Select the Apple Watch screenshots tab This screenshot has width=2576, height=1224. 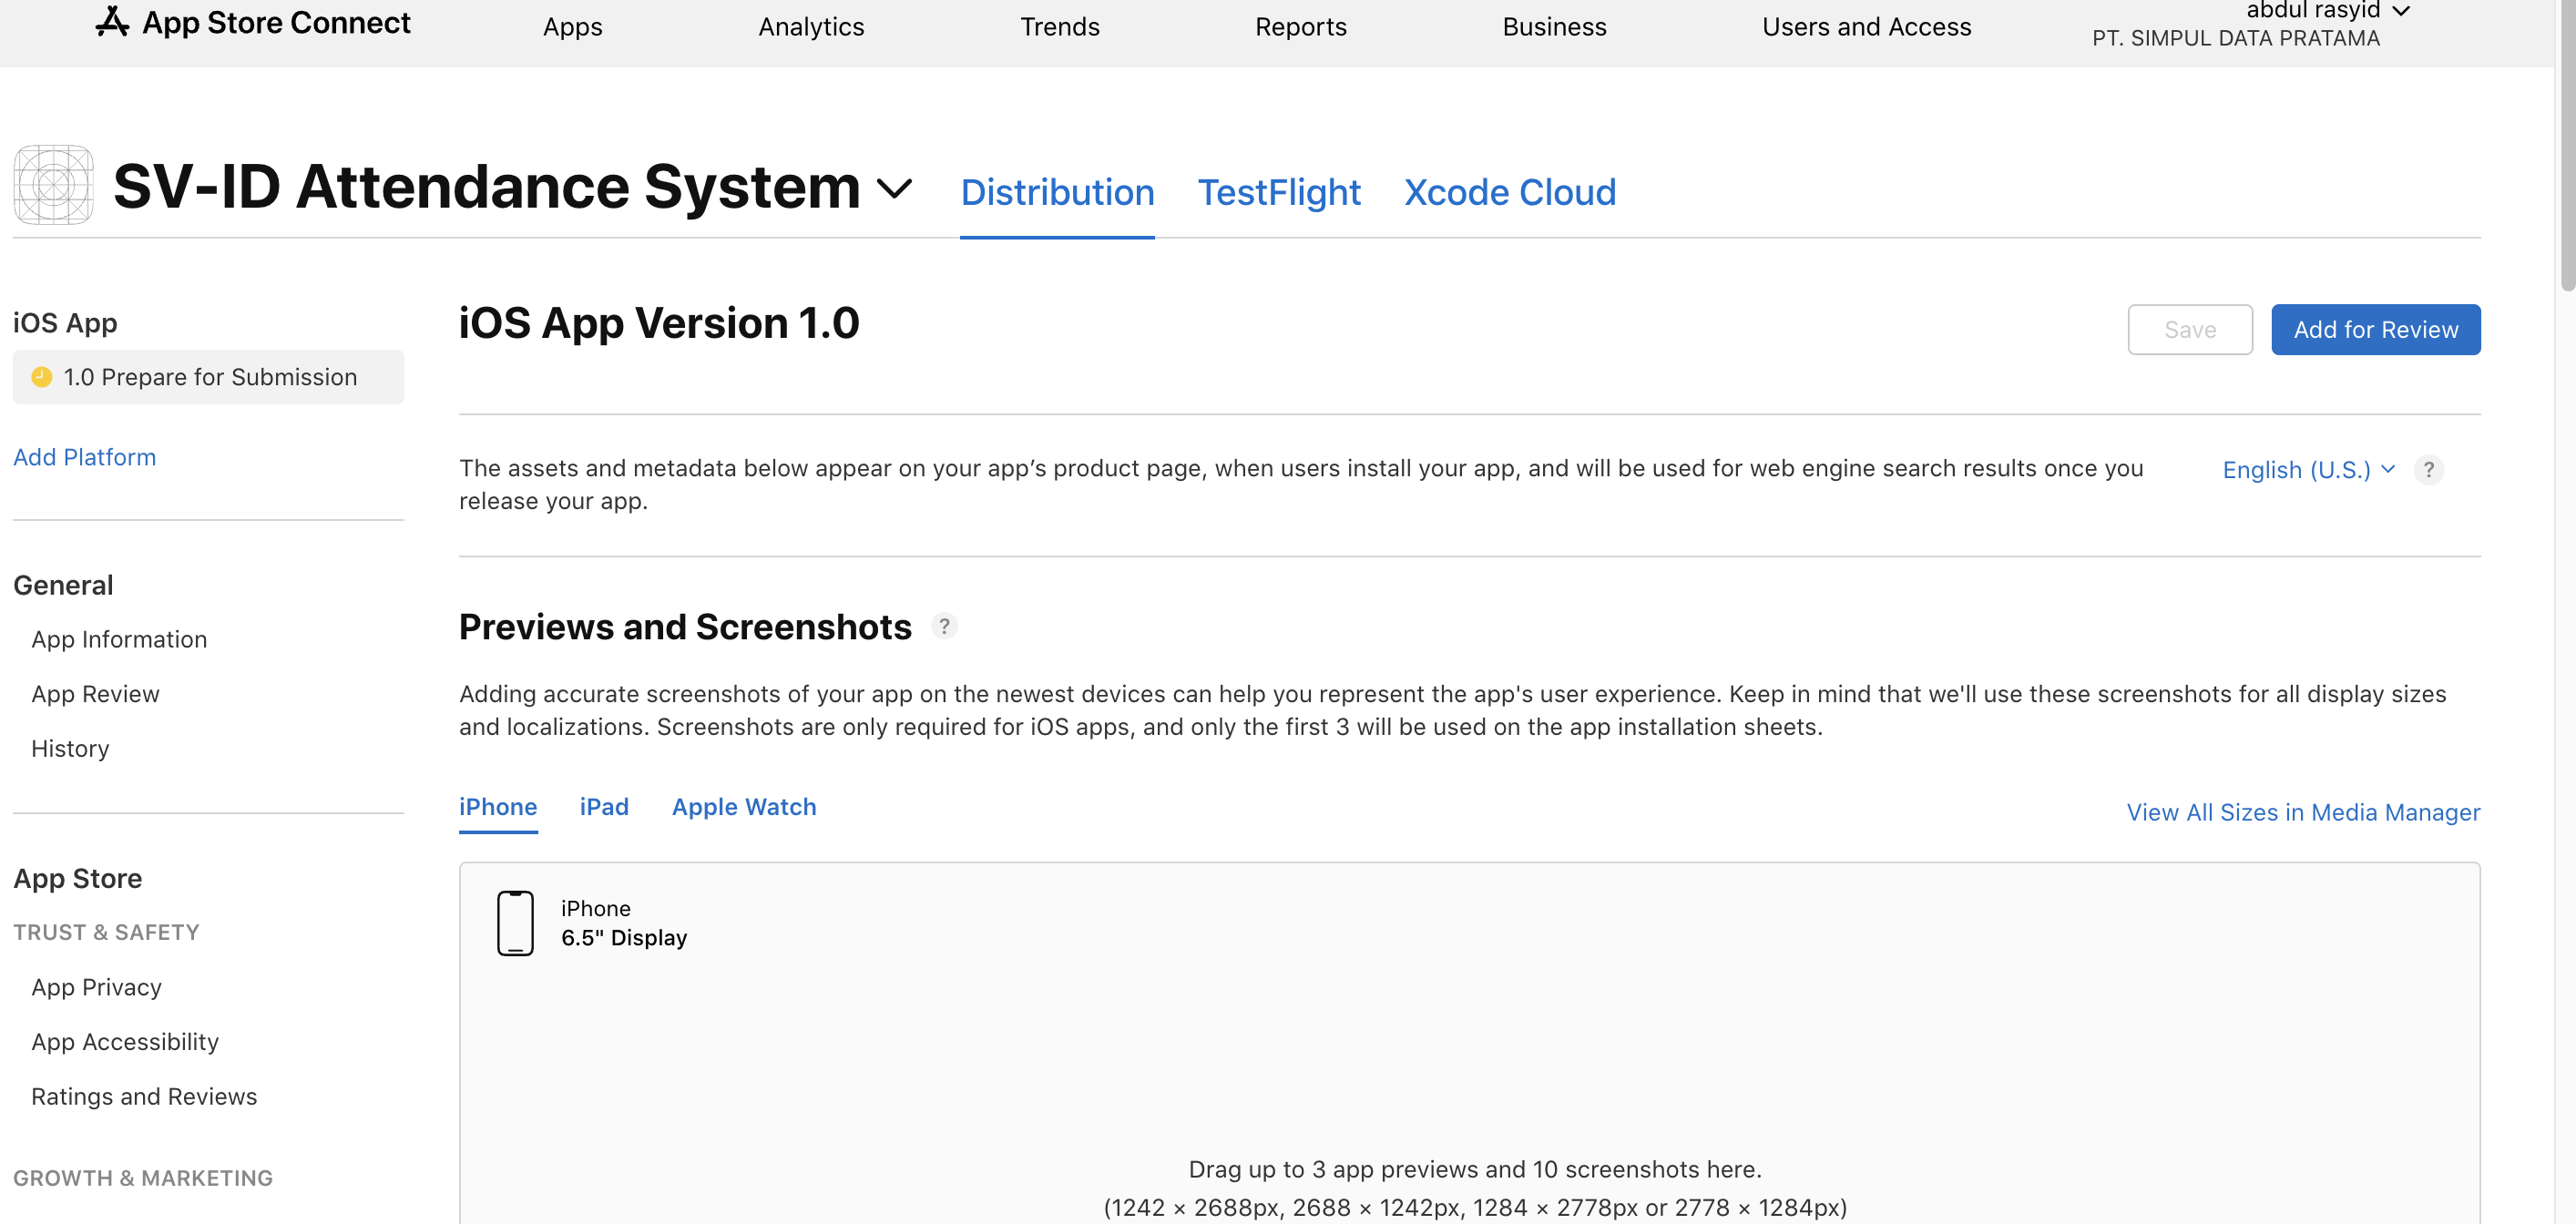[743, 807]
